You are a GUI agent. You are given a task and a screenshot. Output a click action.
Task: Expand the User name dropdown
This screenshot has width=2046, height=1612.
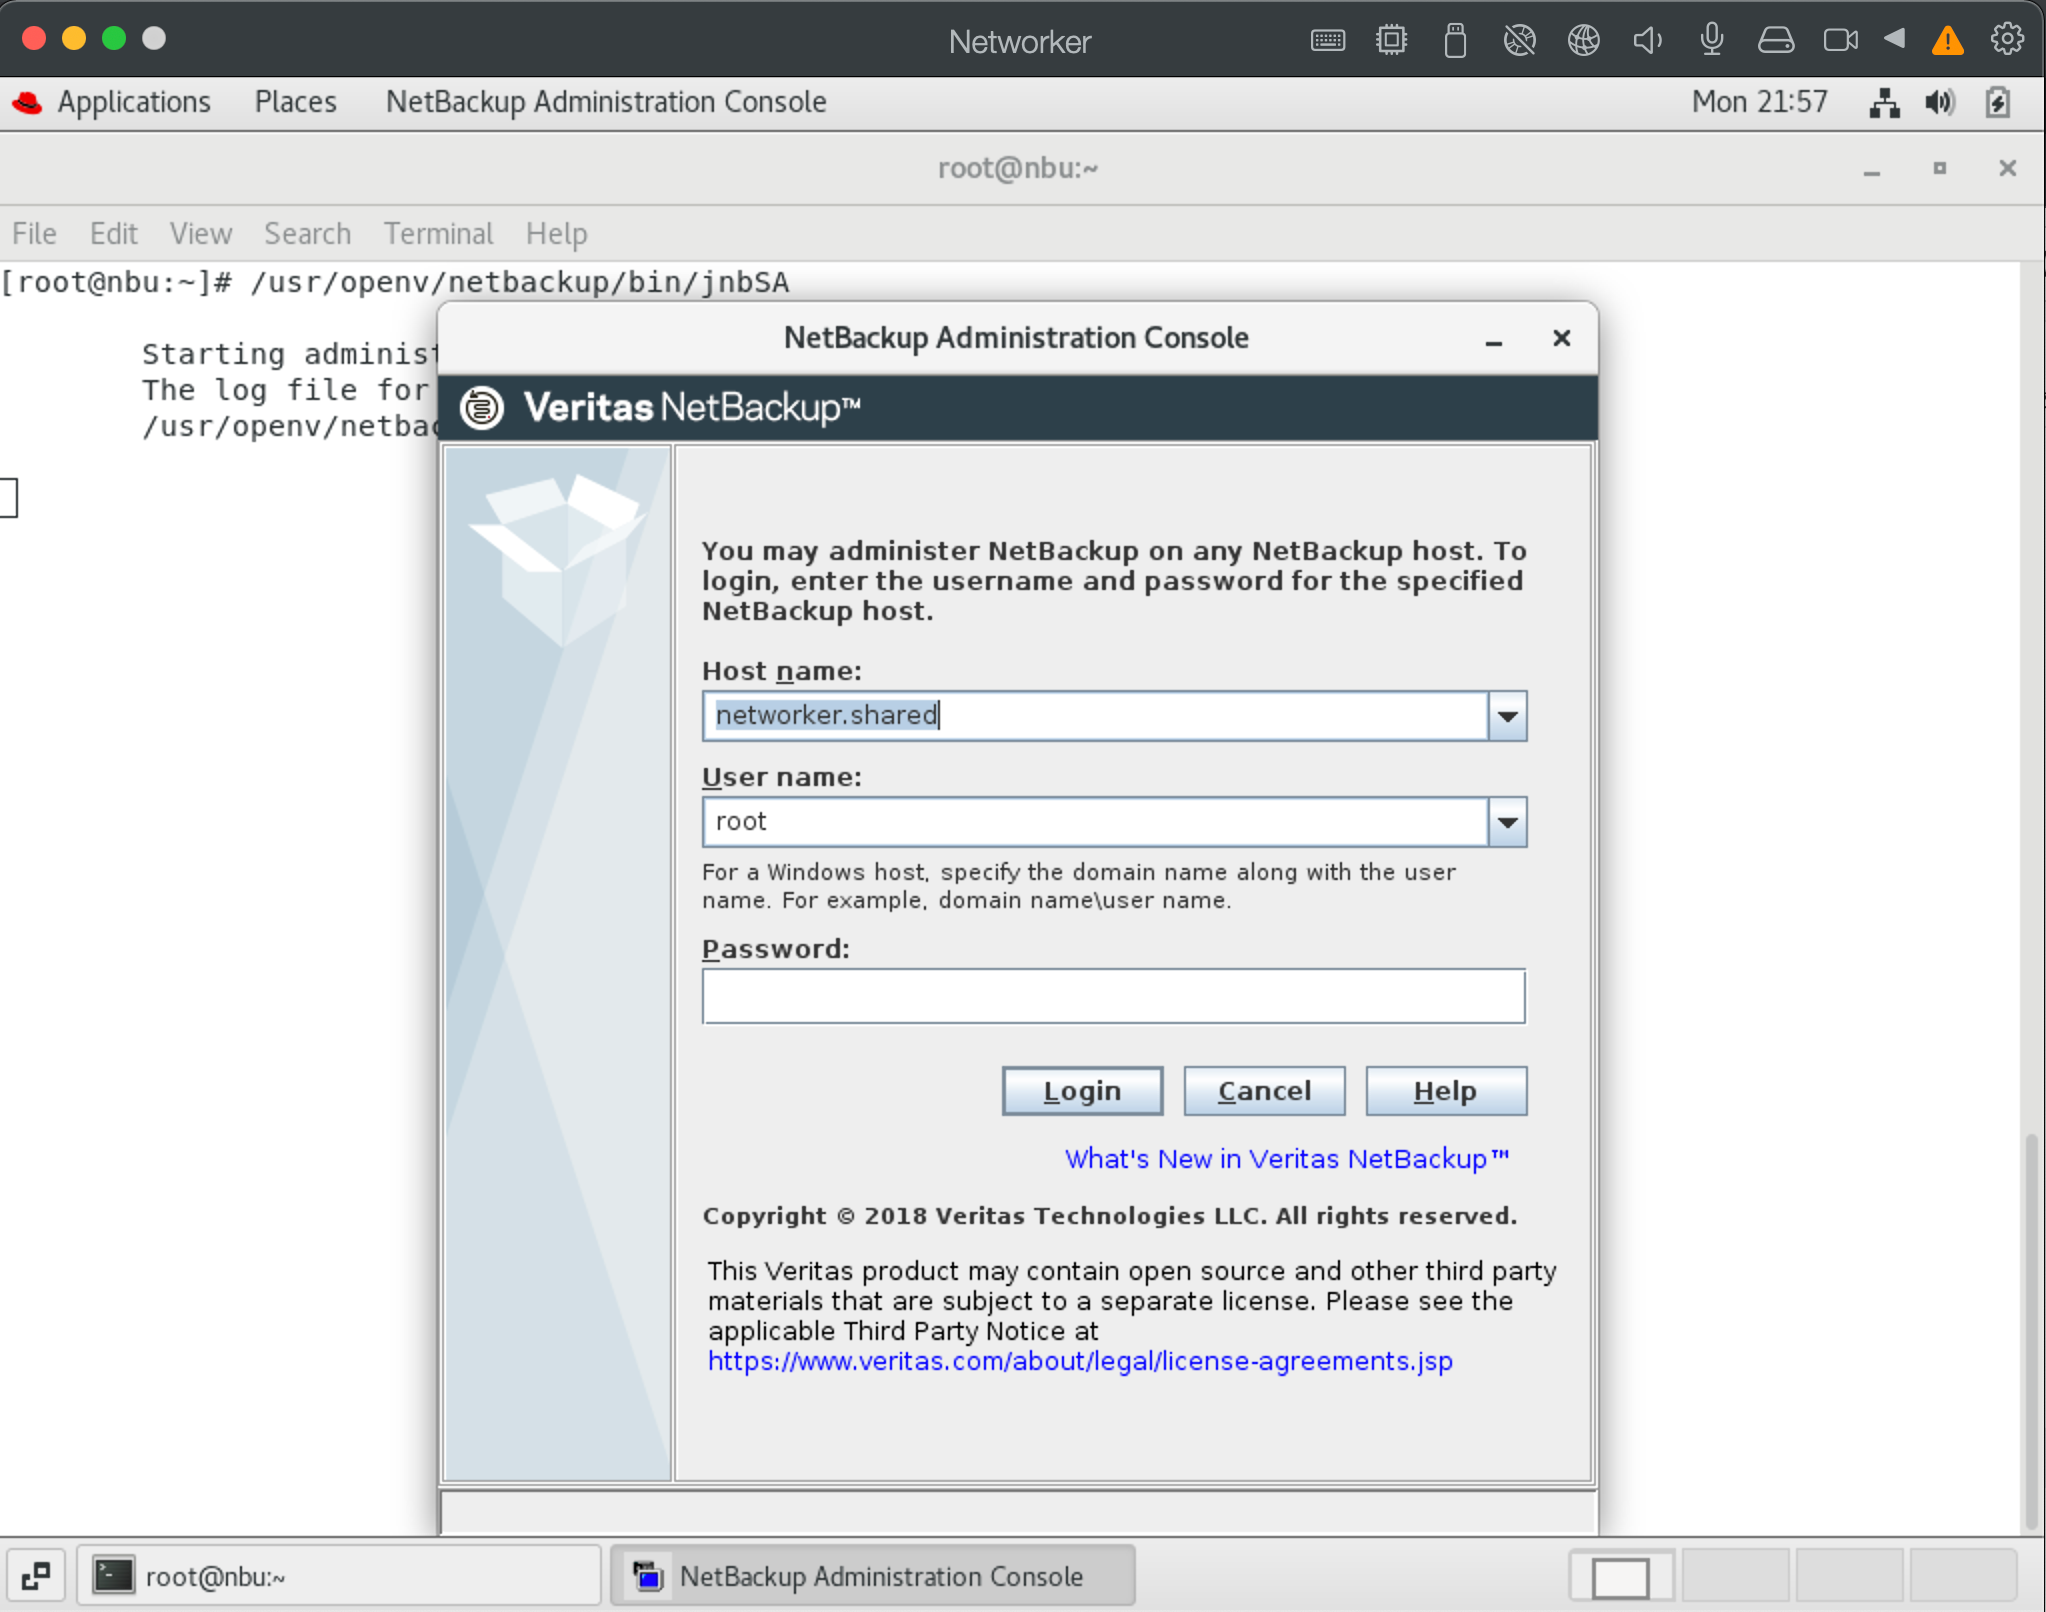click(1507, 822)
